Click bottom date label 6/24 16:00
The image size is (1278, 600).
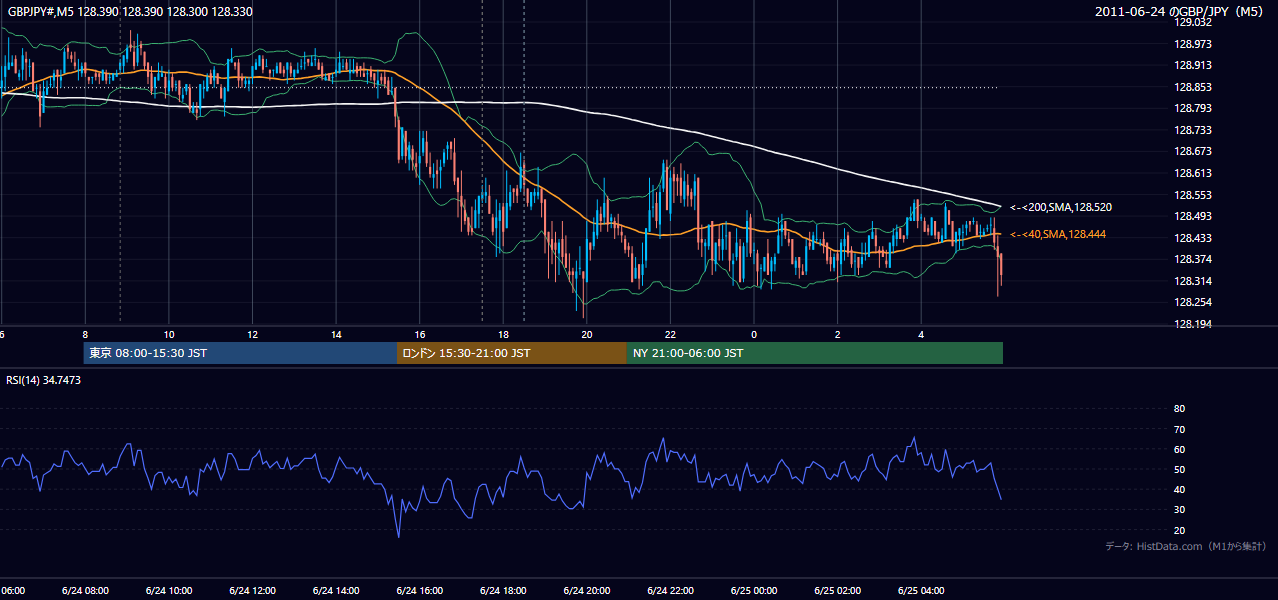(419, 590)
